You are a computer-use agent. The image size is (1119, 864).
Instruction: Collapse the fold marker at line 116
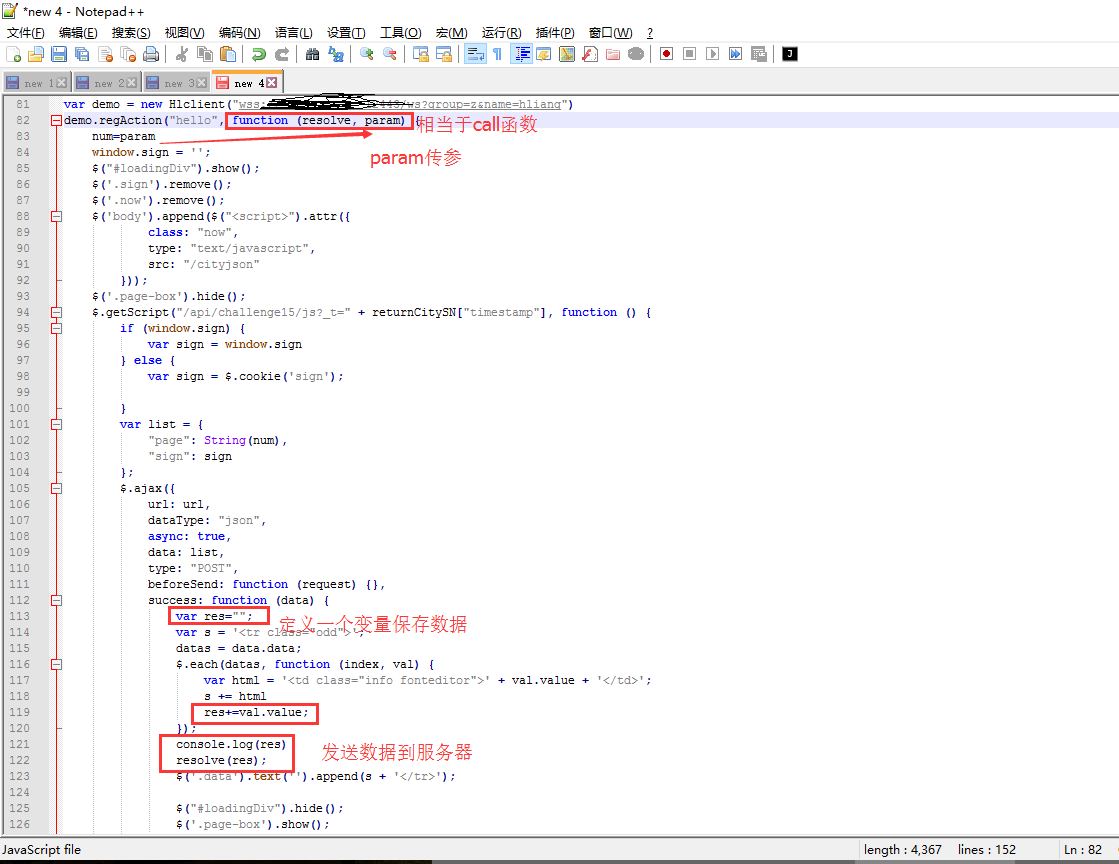[x=56, y=664]
